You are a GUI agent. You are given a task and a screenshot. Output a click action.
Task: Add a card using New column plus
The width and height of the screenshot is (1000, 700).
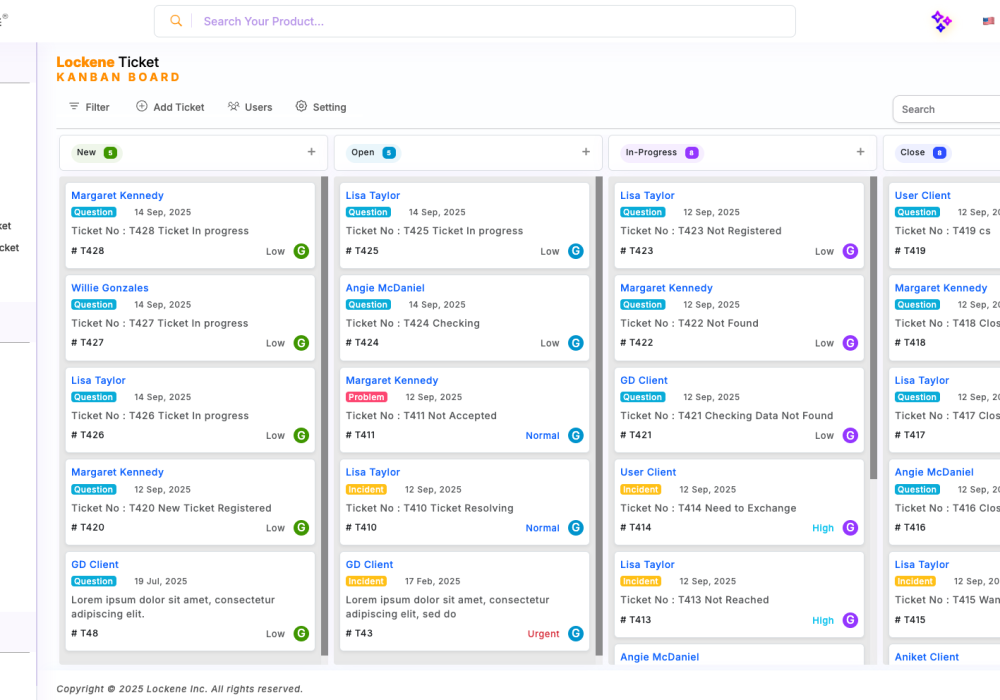pos(311,152)
